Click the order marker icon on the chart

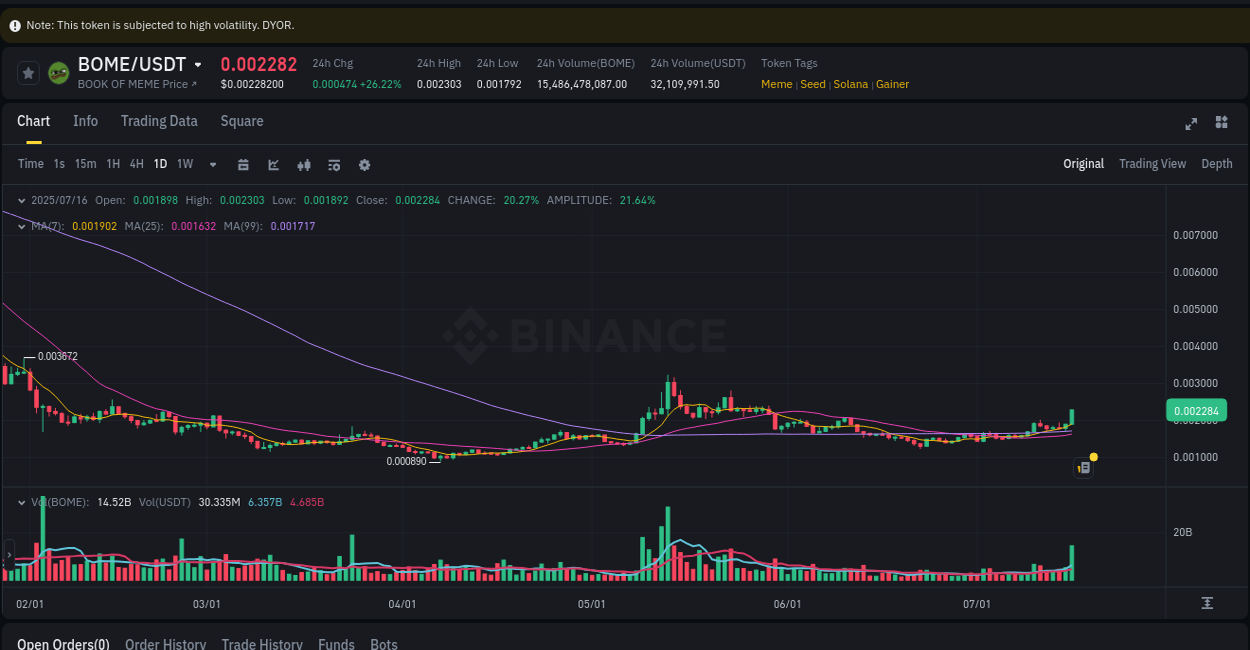coord(1083,466)
